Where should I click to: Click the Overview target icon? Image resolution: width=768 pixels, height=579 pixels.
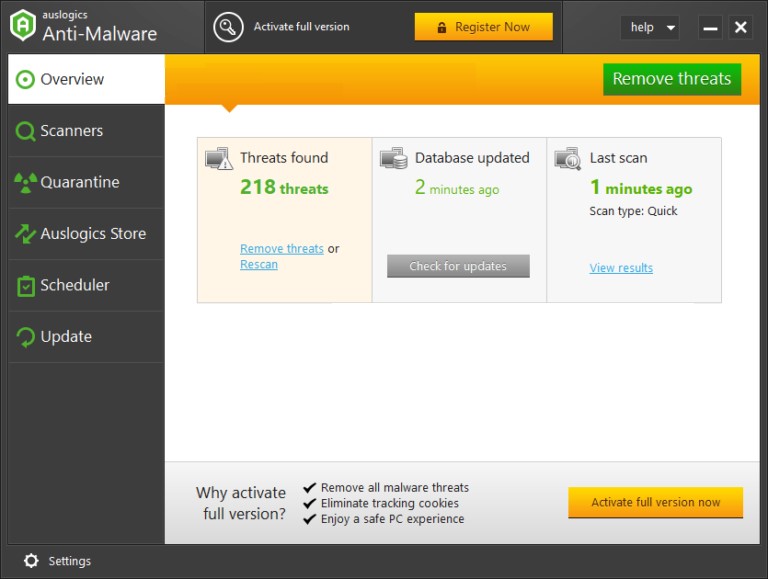25,79
